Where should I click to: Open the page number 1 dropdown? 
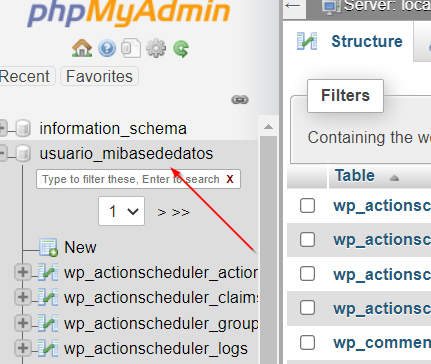pos(122,211)
